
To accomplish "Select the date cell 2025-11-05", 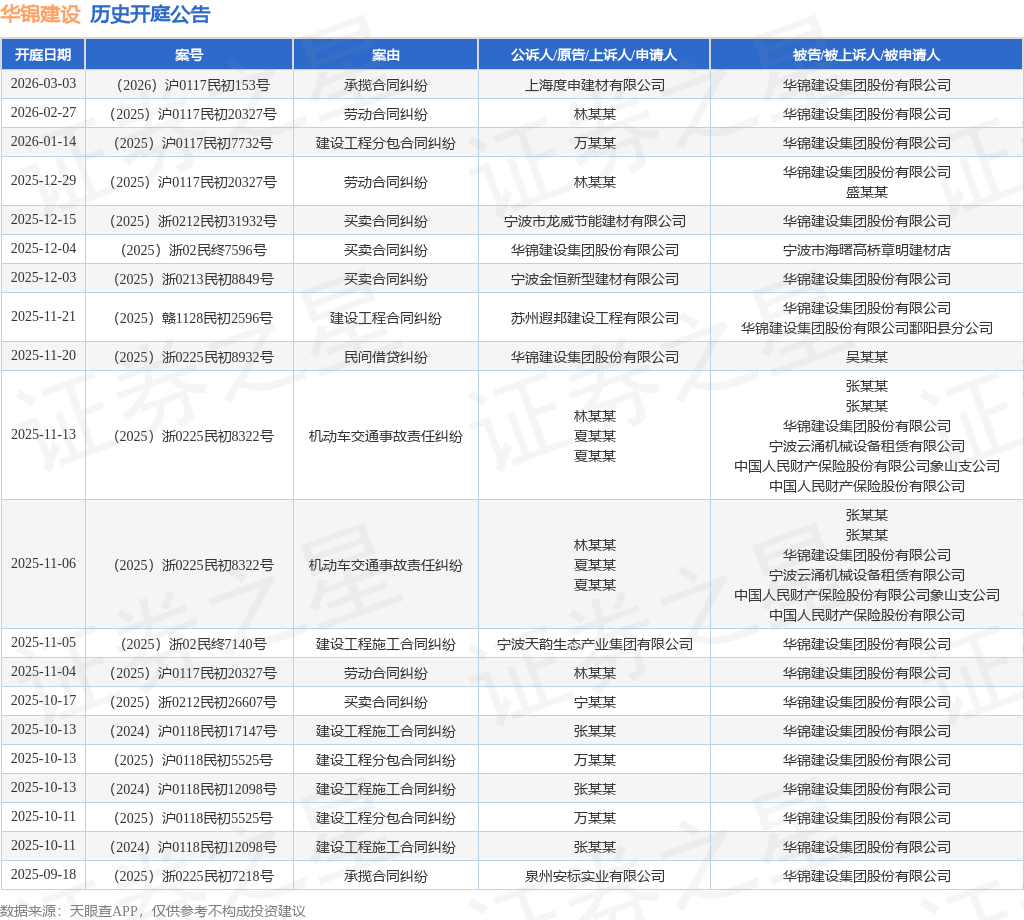I will click(x=43, y=642).
